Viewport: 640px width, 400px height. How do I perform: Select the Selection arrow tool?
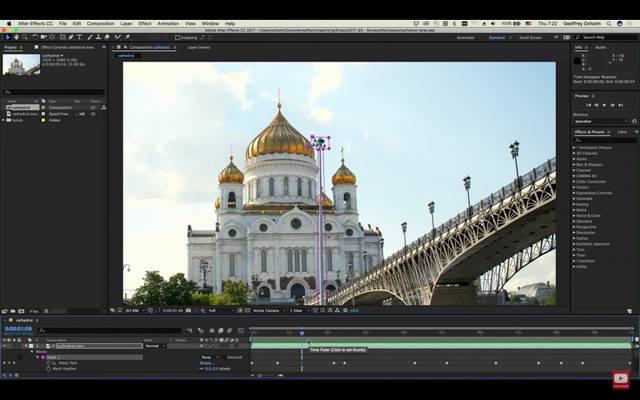click(x=7, y=37)
